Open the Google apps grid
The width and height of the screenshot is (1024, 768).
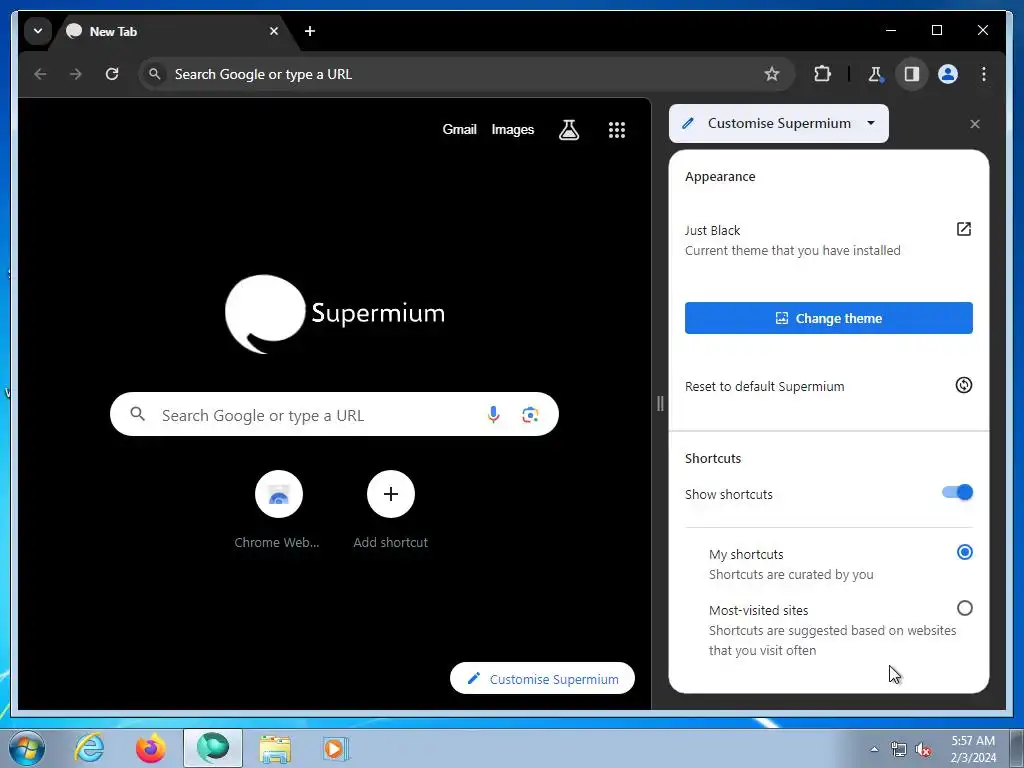pos(616,129)
